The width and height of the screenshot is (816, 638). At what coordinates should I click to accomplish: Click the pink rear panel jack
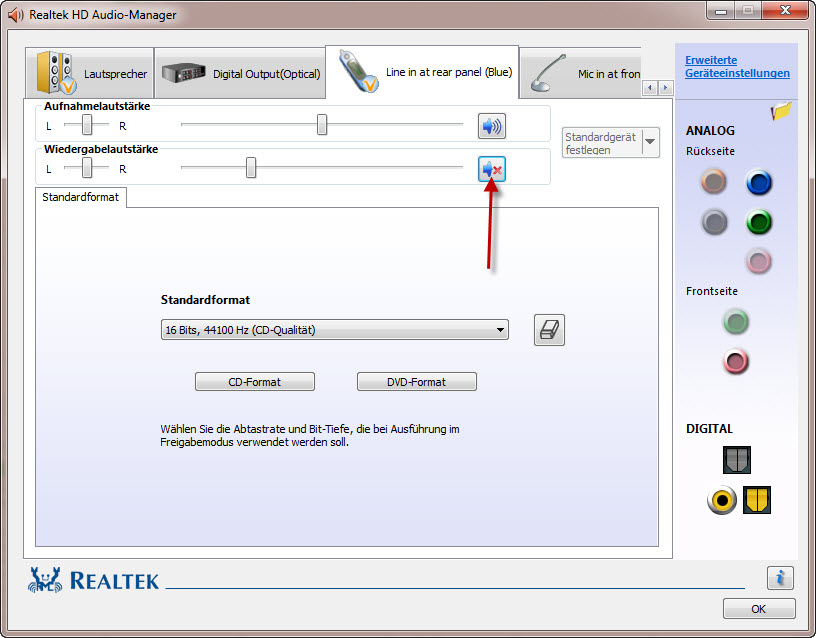click(x=758, y=261)
